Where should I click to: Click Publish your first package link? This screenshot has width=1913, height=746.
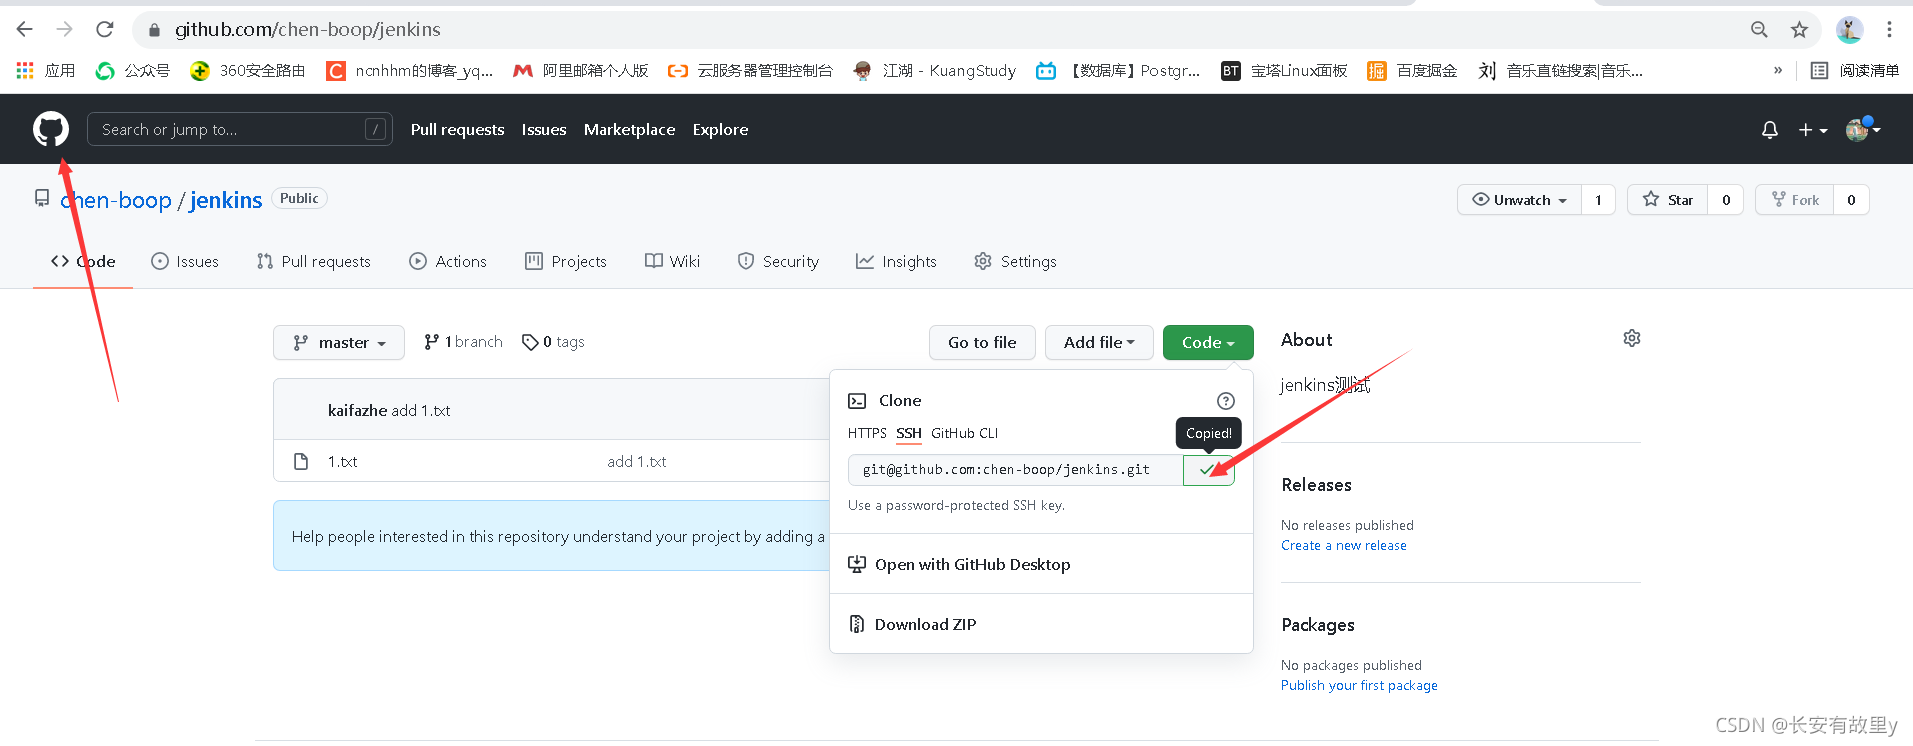[1359, 685]
